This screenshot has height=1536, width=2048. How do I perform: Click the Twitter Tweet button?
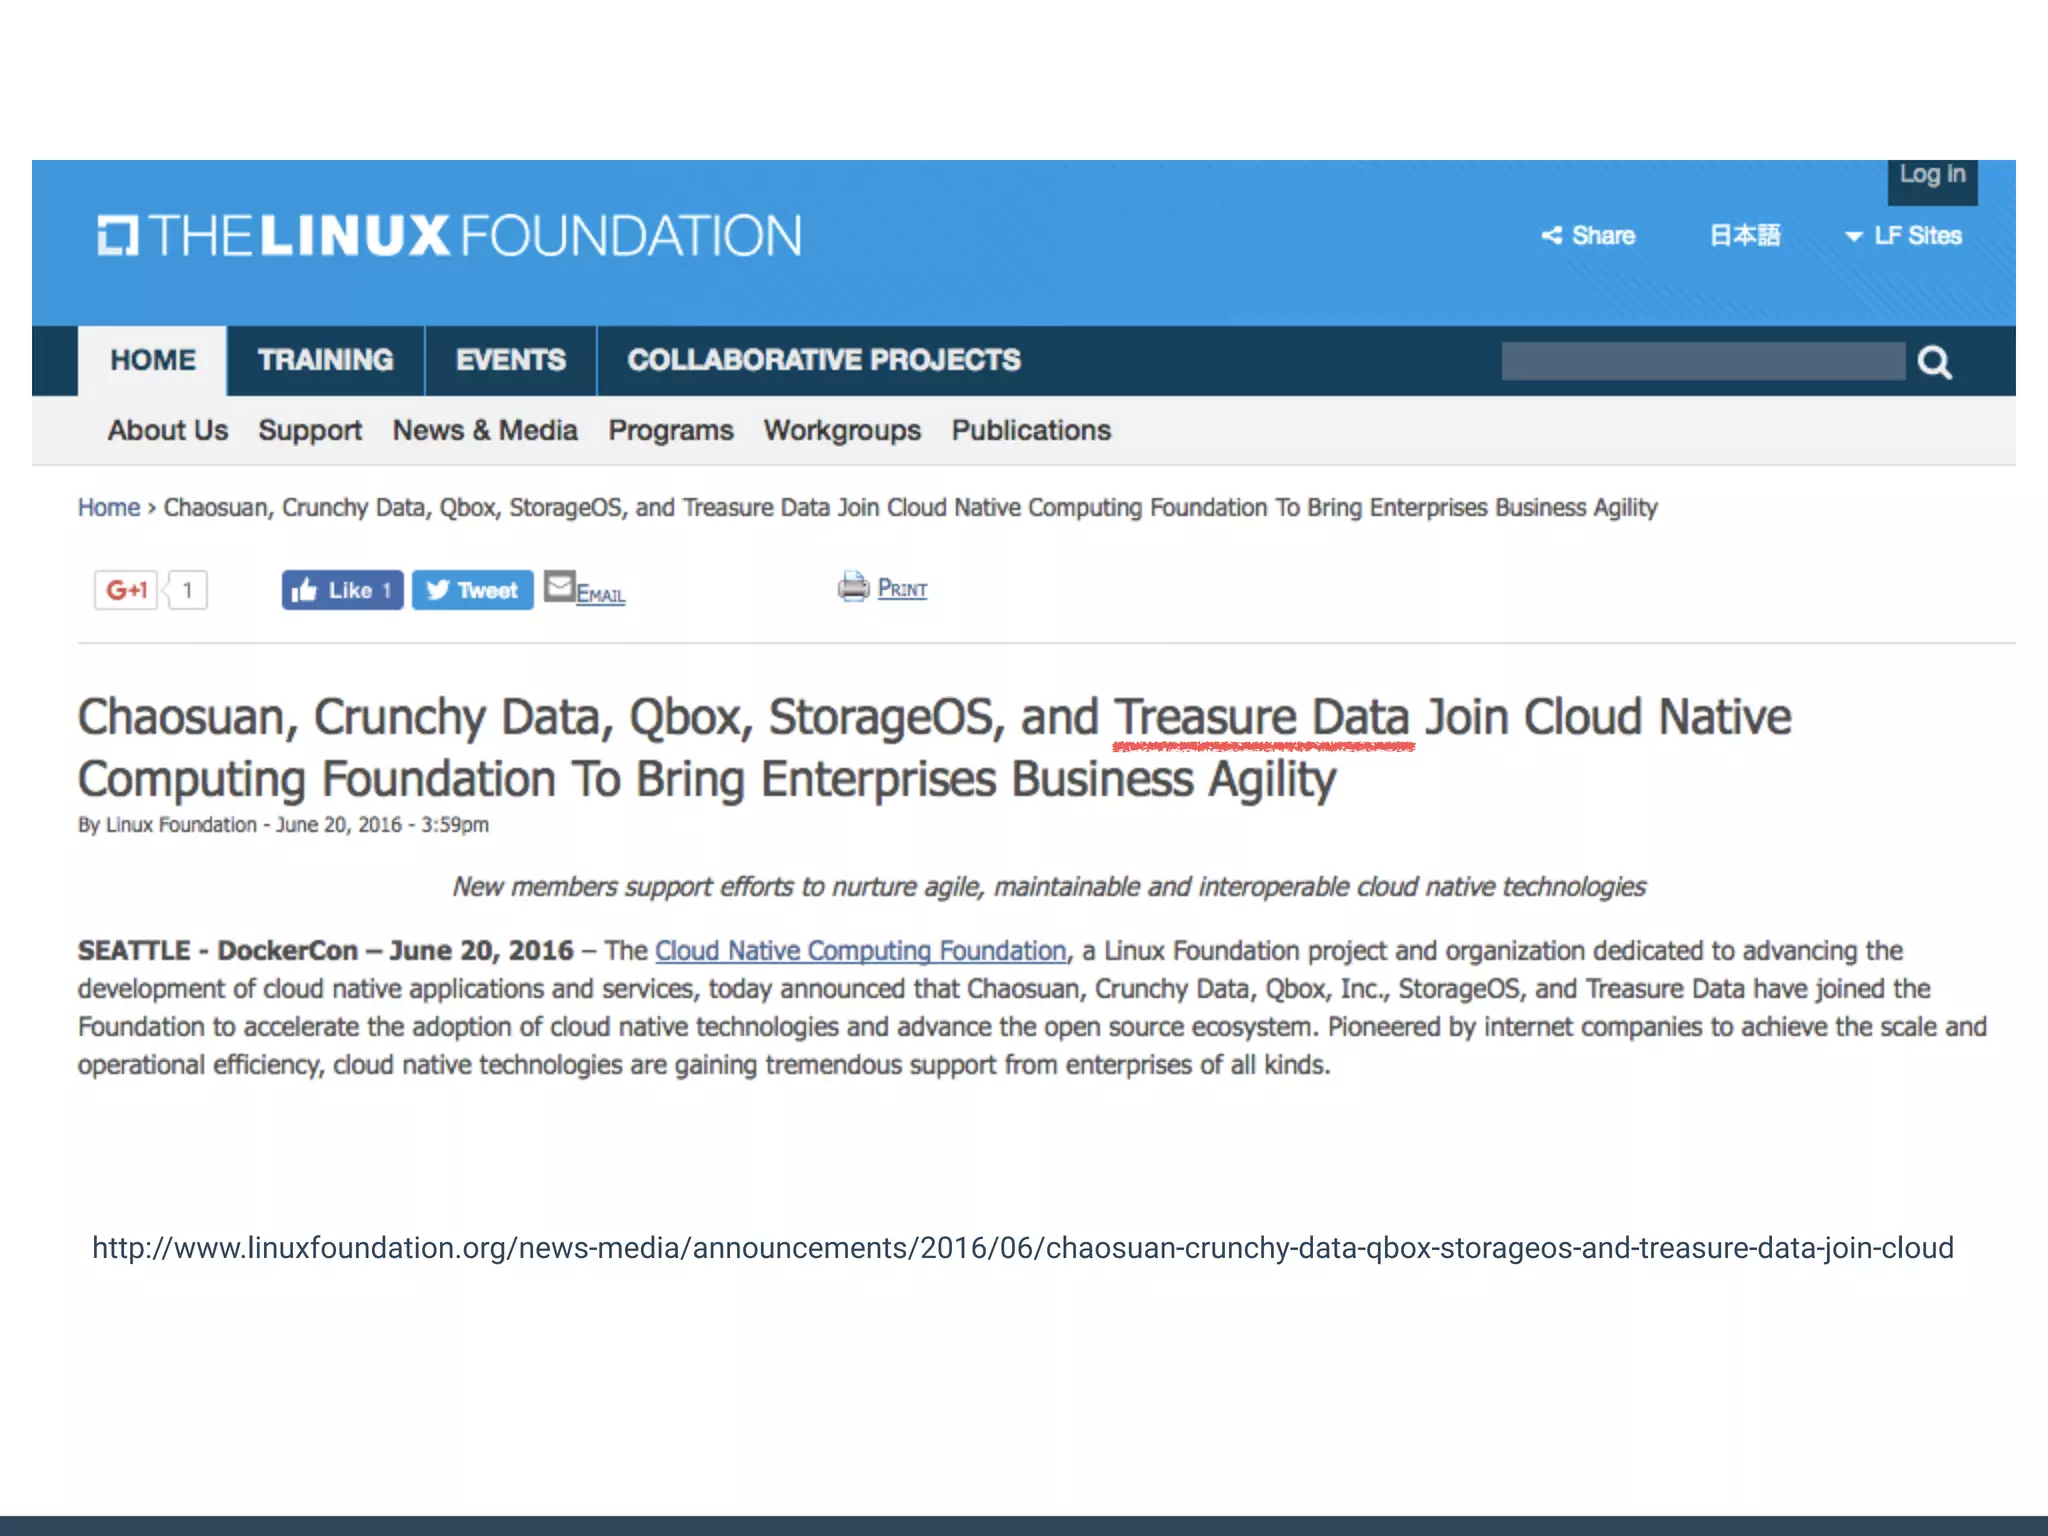[x=472, y=590]
